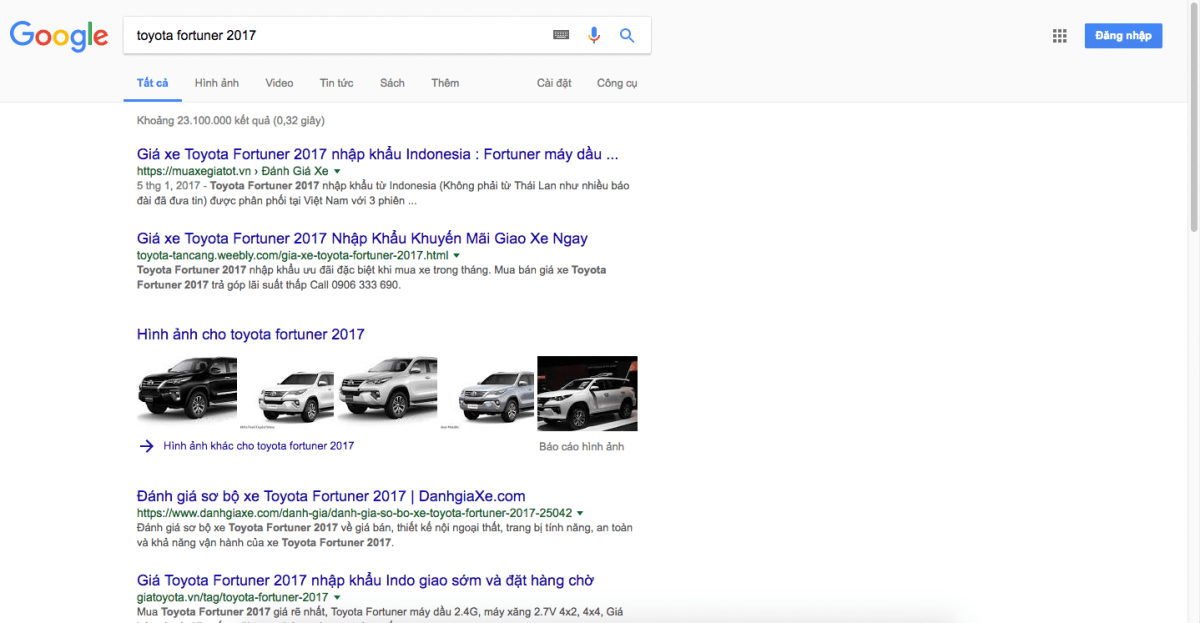Open the black Fortuner thumbnail
Screen dimensions: 1200x623
pos(187,393)
